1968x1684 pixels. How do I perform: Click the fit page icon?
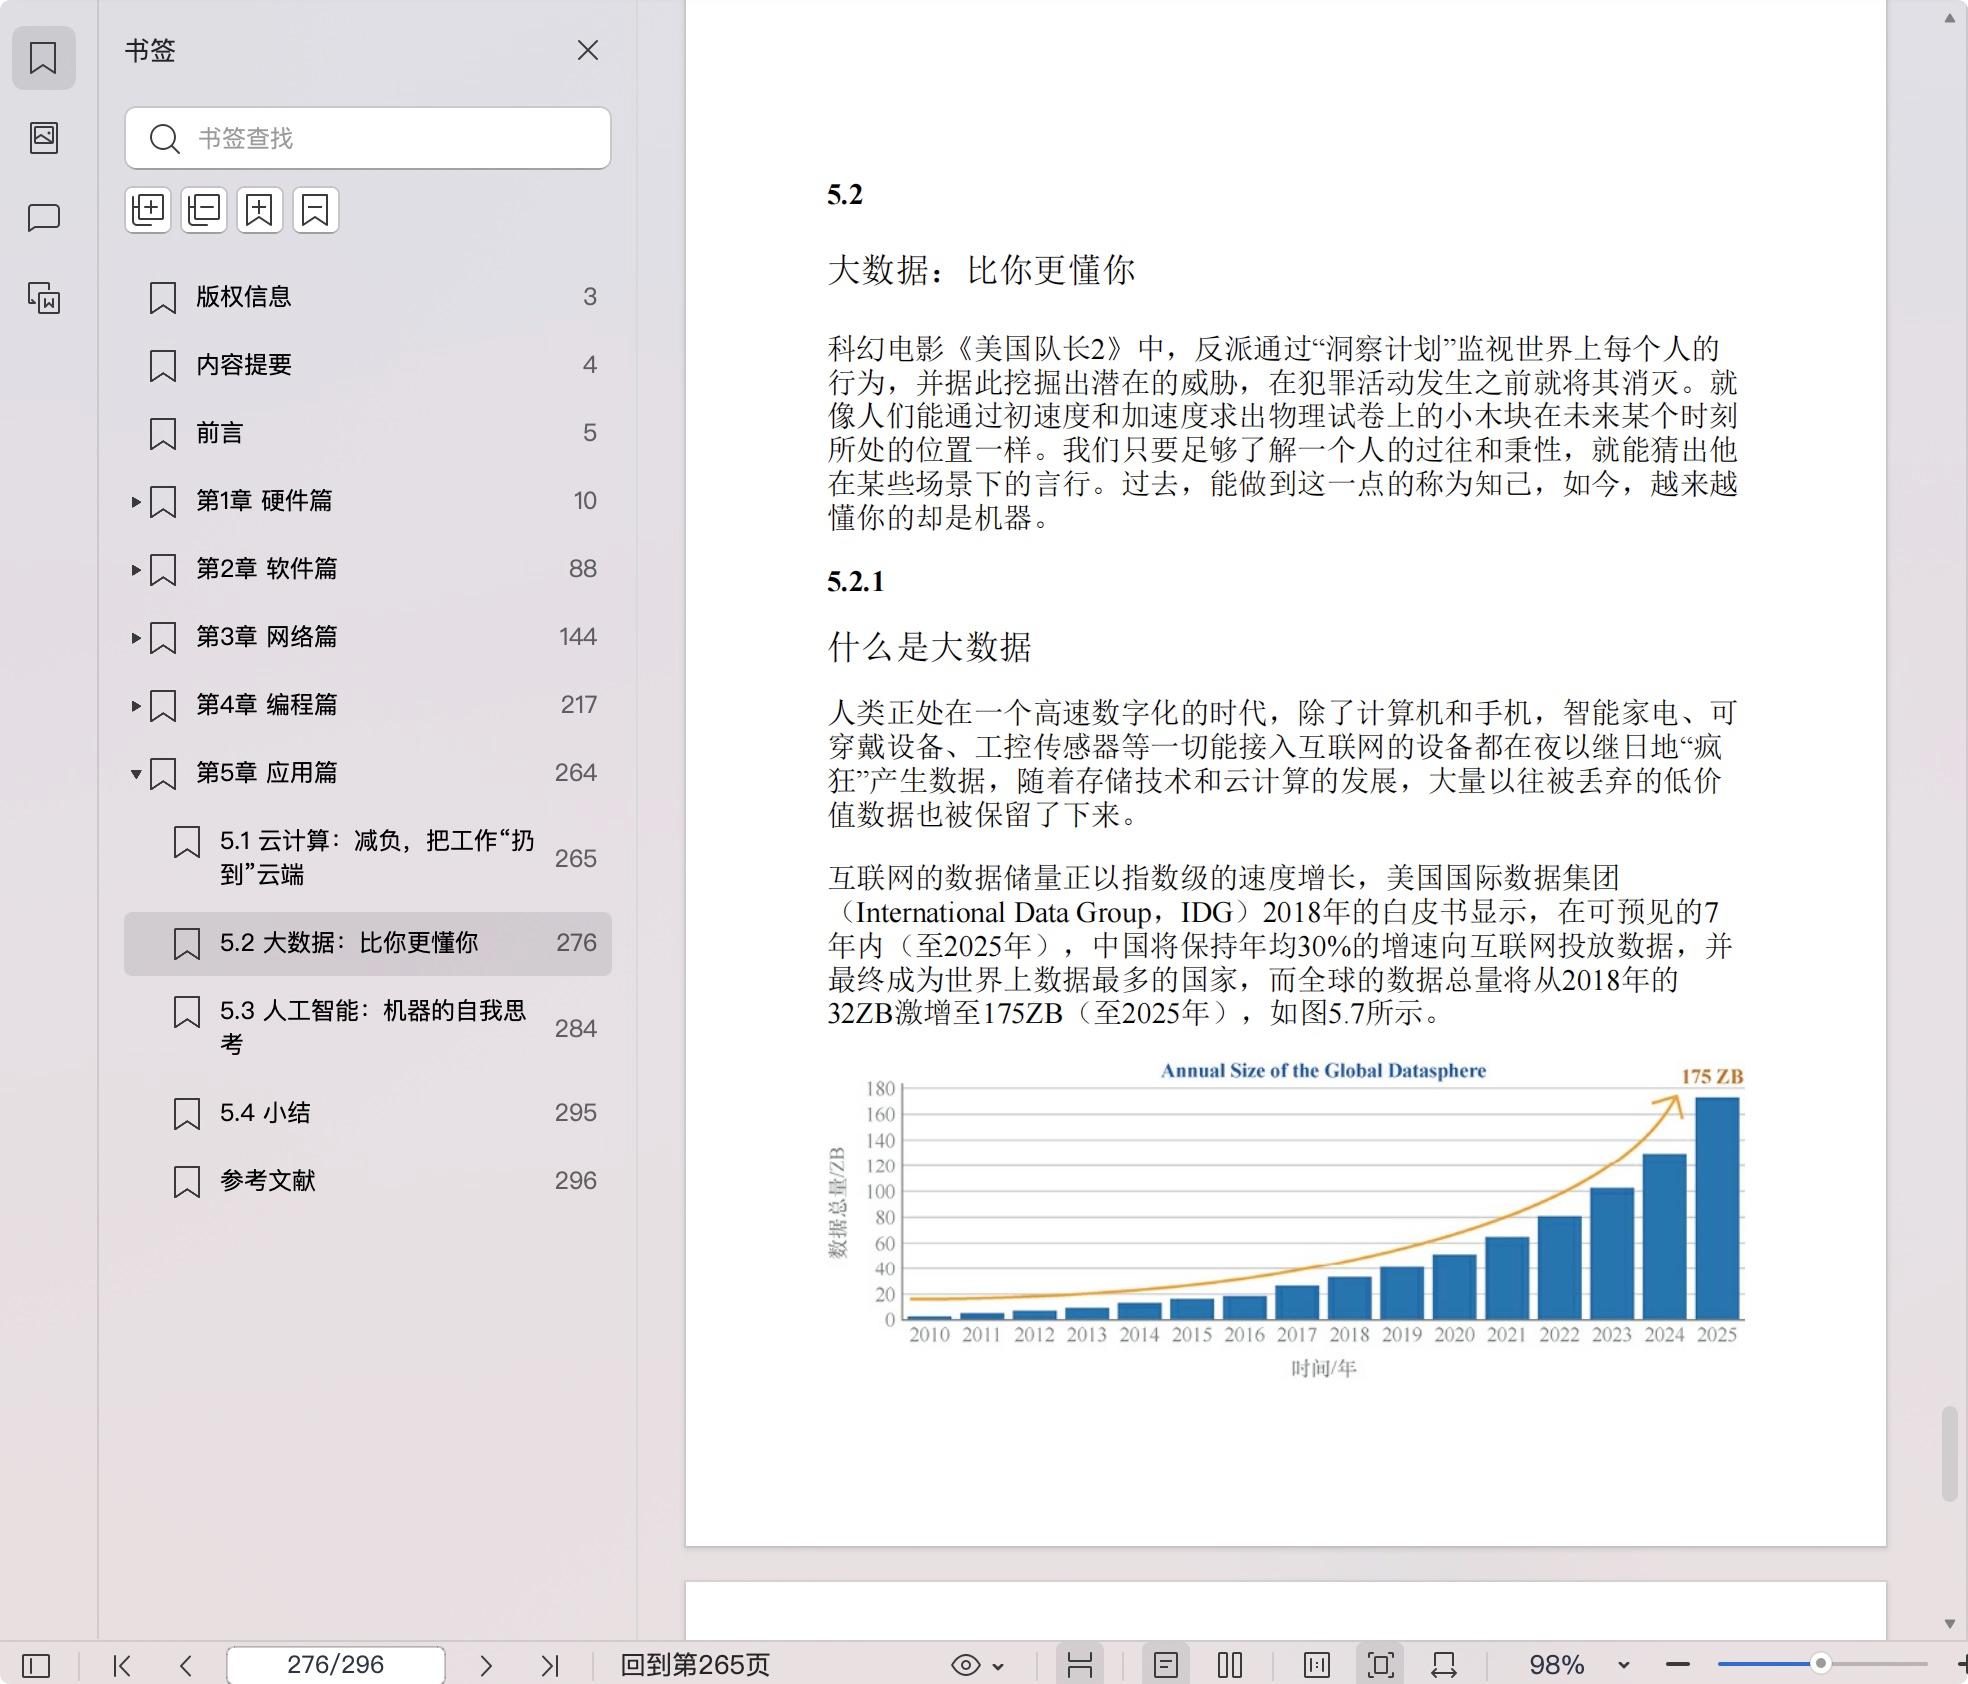coord(1381,1665)
